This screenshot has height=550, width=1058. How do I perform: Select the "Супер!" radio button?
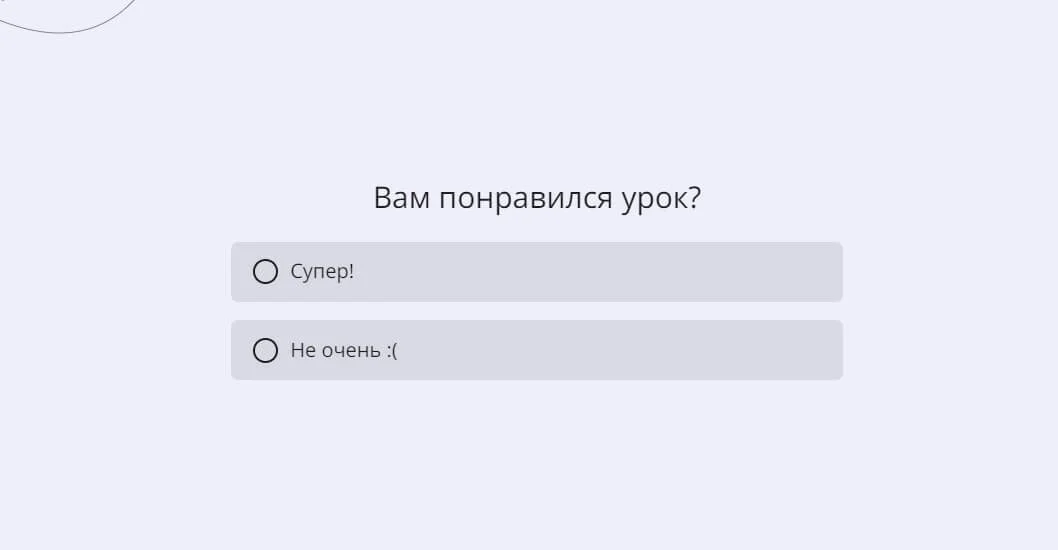pos(265,272)
